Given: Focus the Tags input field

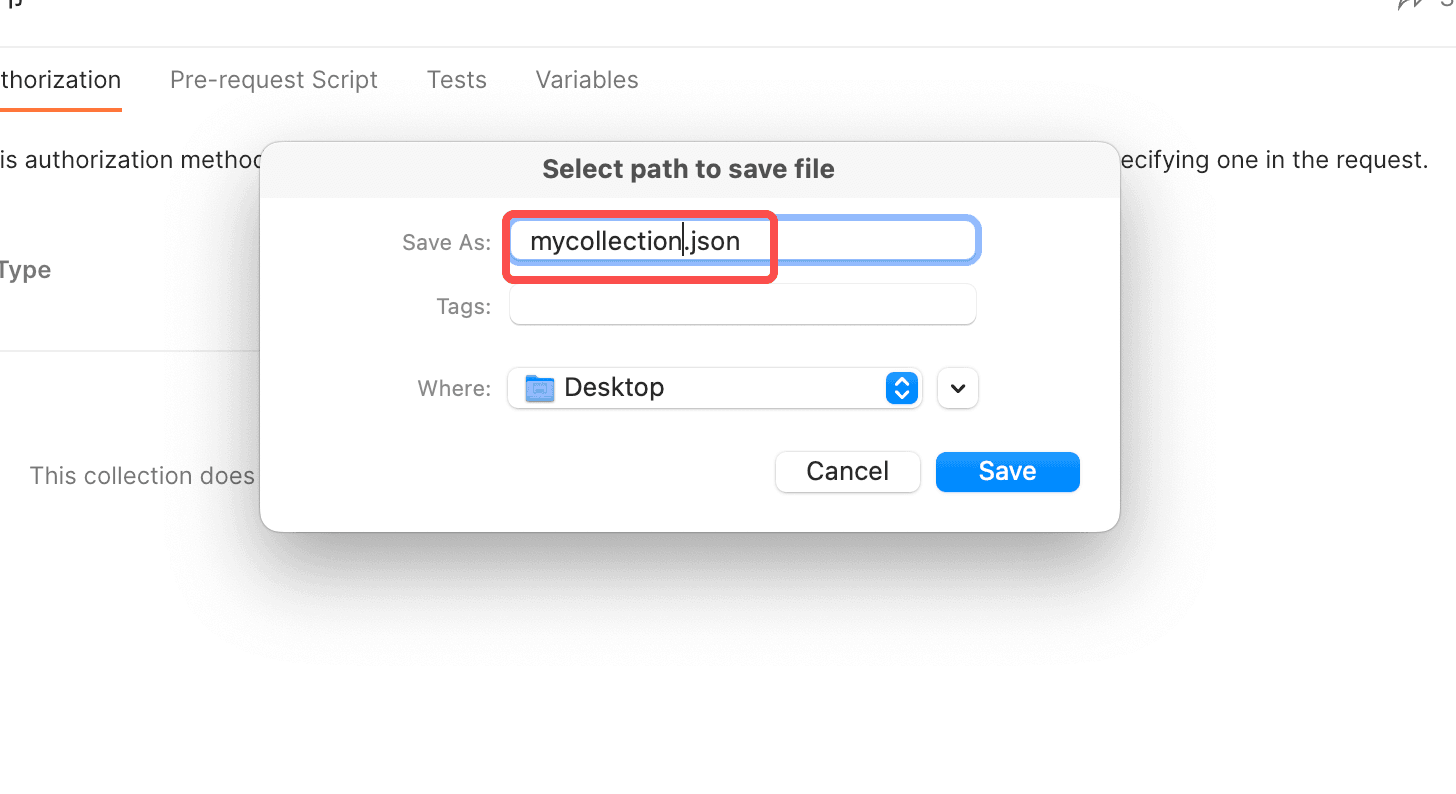Looking at the screenshot, I should point(743,305).
